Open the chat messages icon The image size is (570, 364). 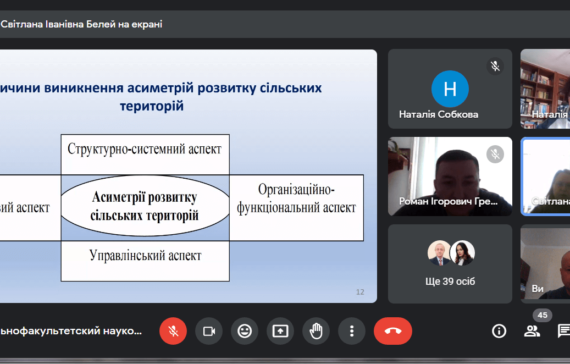[x=564, y=331]
